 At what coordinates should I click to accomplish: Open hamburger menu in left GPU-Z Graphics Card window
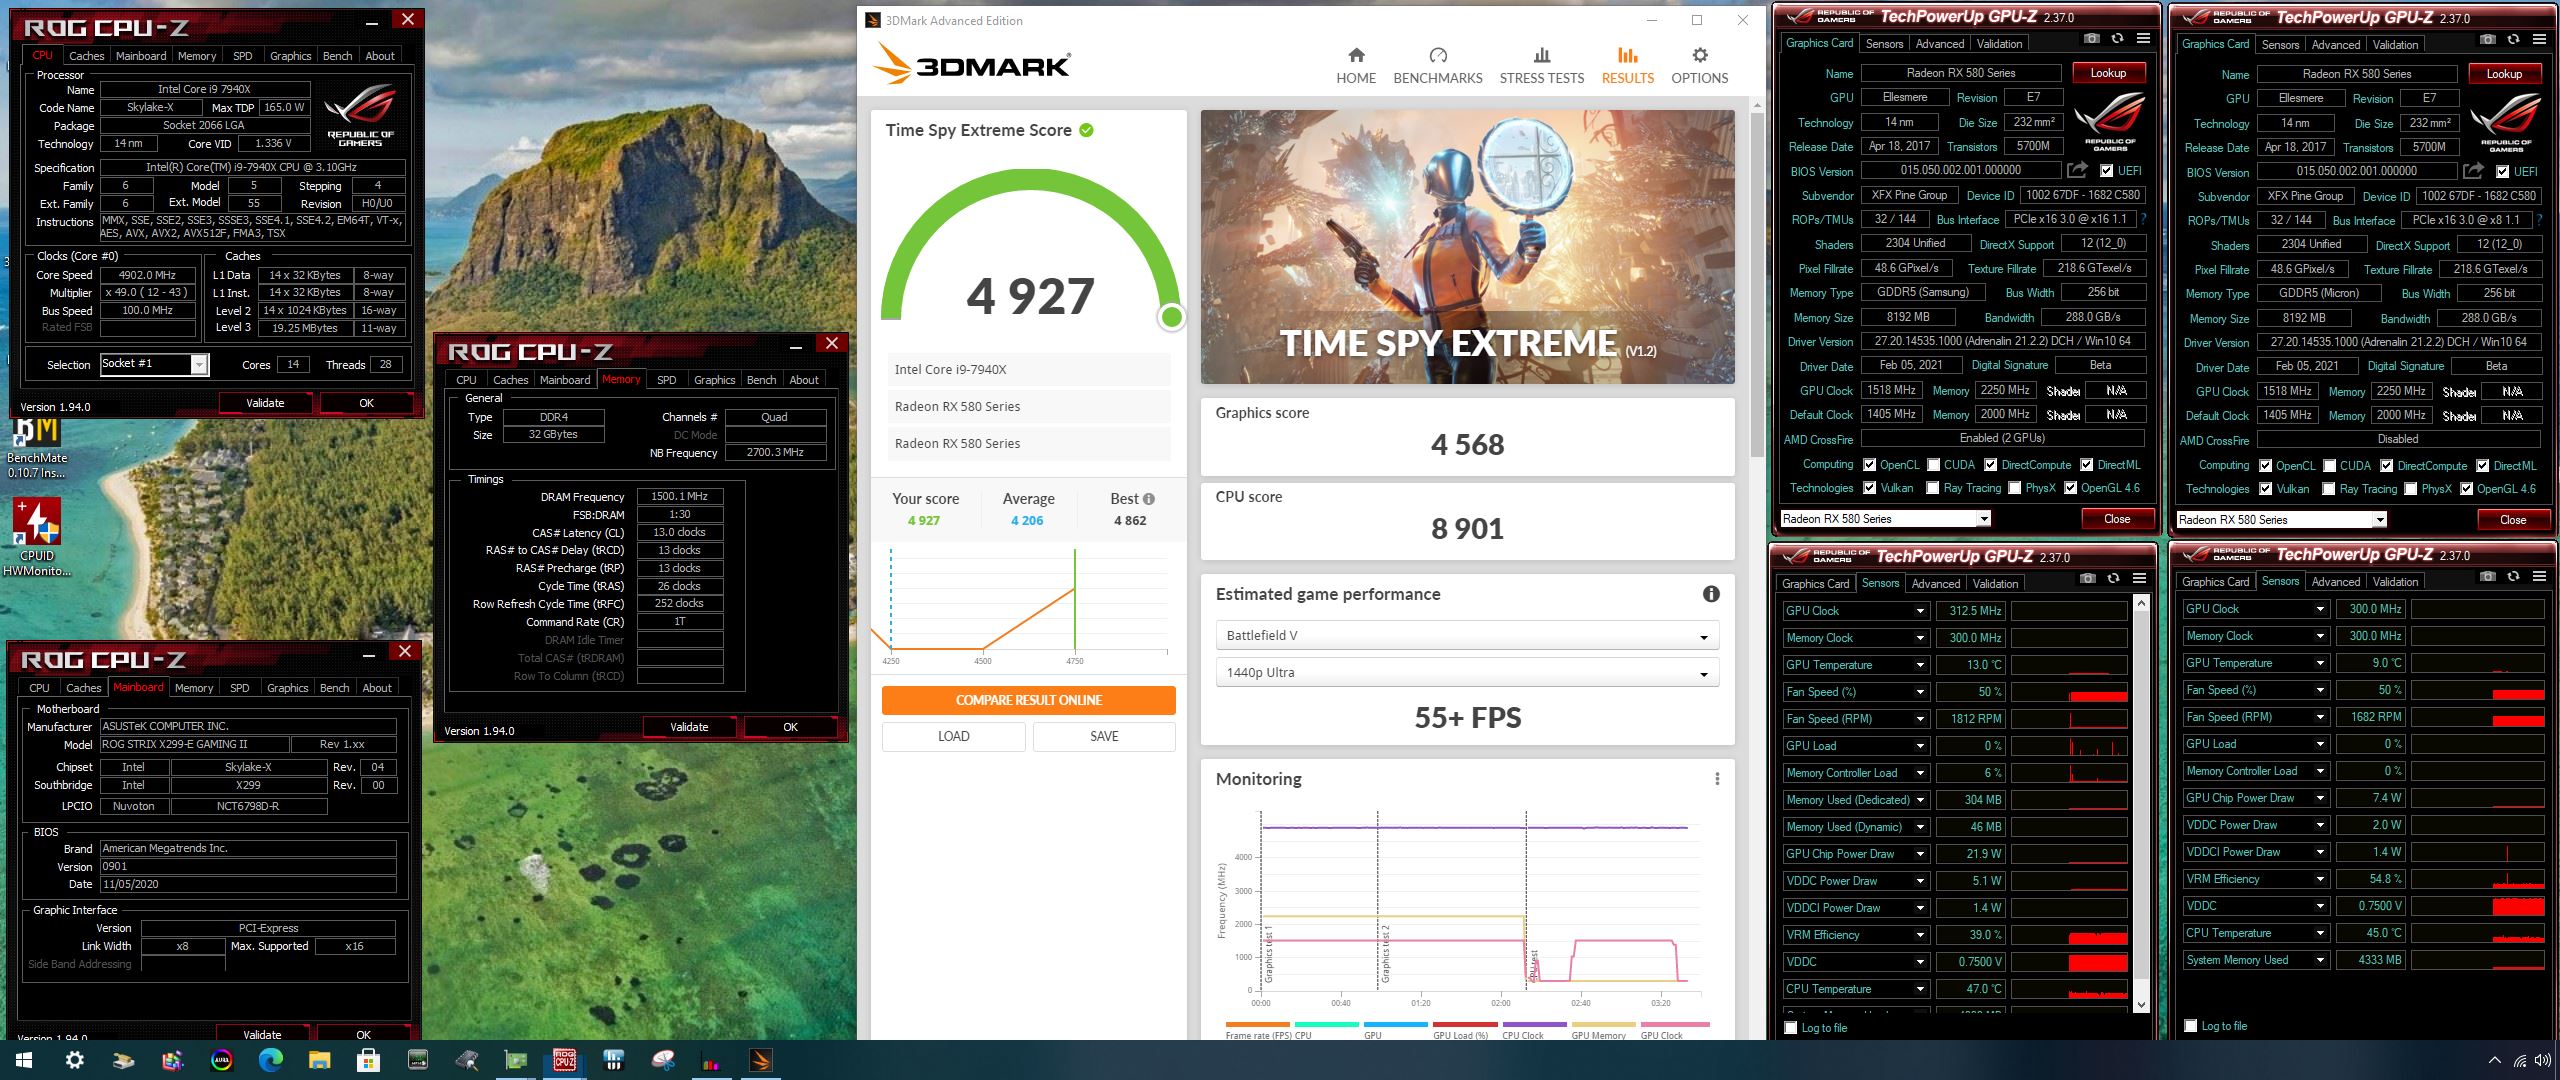point(2143,39)
